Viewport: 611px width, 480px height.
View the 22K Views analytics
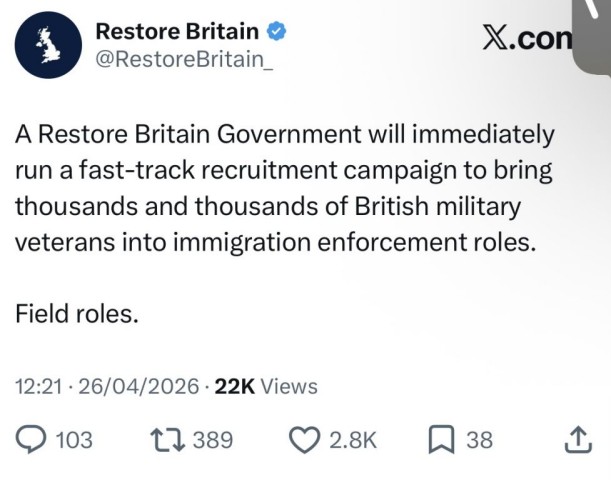266,386
